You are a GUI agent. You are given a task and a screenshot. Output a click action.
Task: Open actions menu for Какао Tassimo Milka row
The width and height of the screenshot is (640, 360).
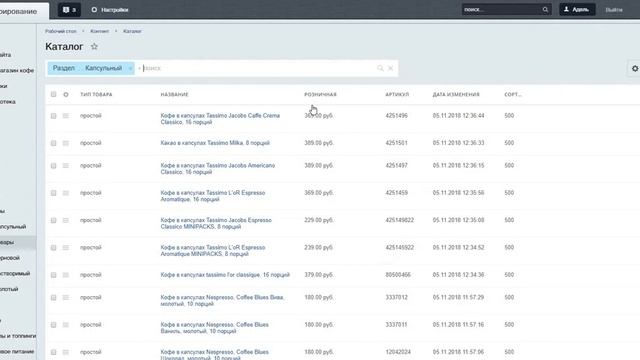point(66,143)
